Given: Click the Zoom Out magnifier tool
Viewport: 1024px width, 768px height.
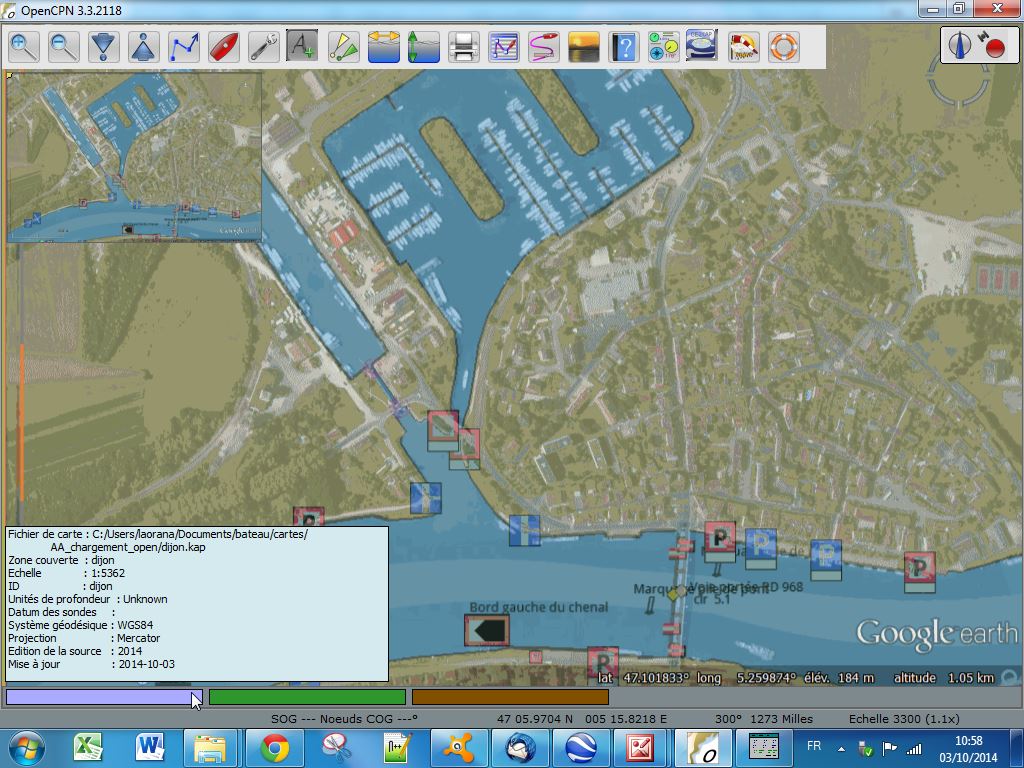Looking at the screenshot, I should point(64,47).
